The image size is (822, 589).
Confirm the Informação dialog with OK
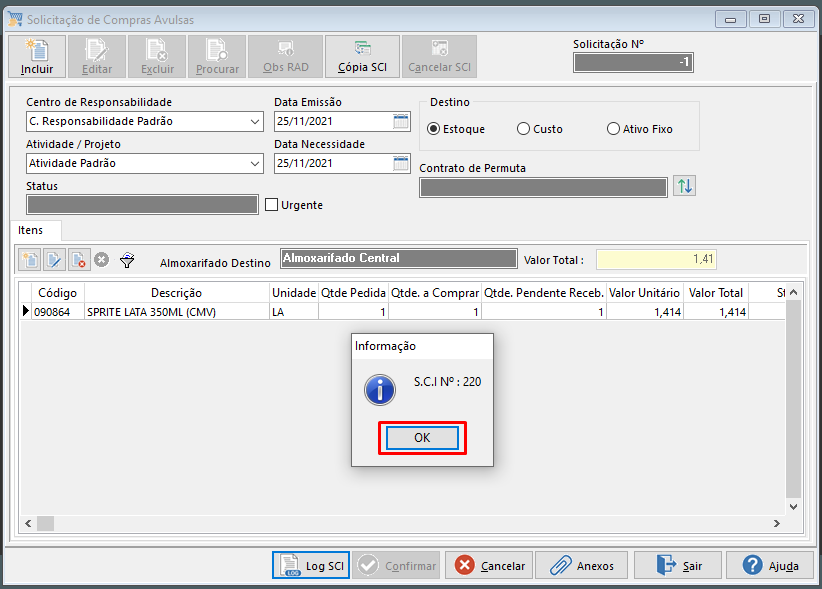[x=422, y=438]
